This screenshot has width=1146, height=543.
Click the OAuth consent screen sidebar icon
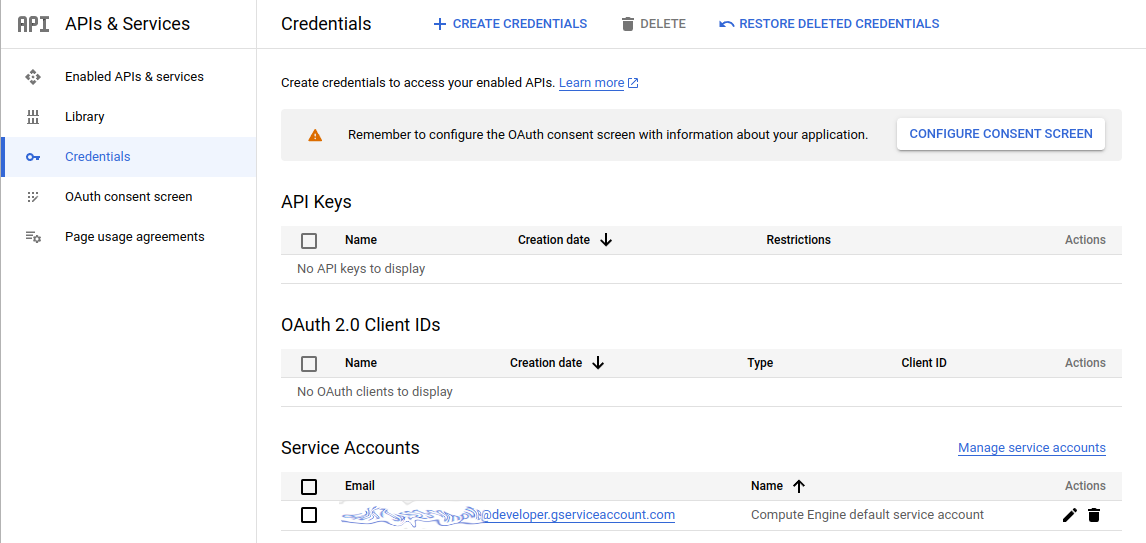(x=33, y=197)
